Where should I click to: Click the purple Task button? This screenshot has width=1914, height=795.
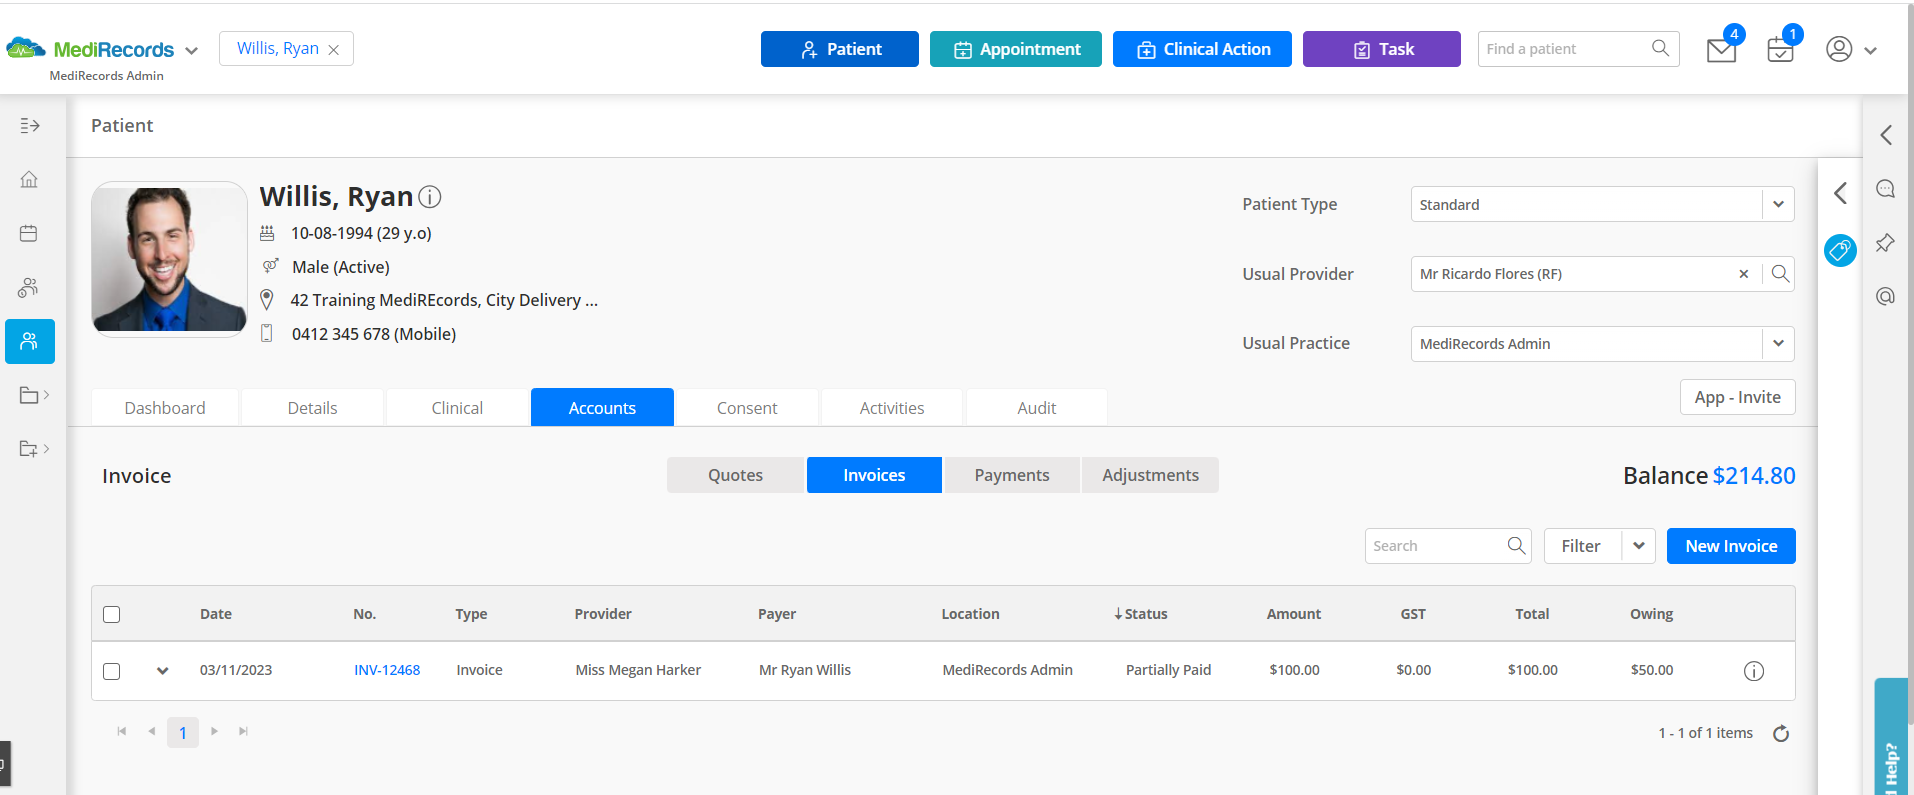coord(1382,49)
